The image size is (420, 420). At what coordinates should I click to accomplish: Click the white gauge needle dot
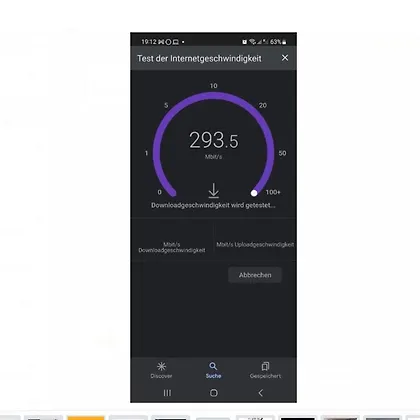(x=254, y=193)
